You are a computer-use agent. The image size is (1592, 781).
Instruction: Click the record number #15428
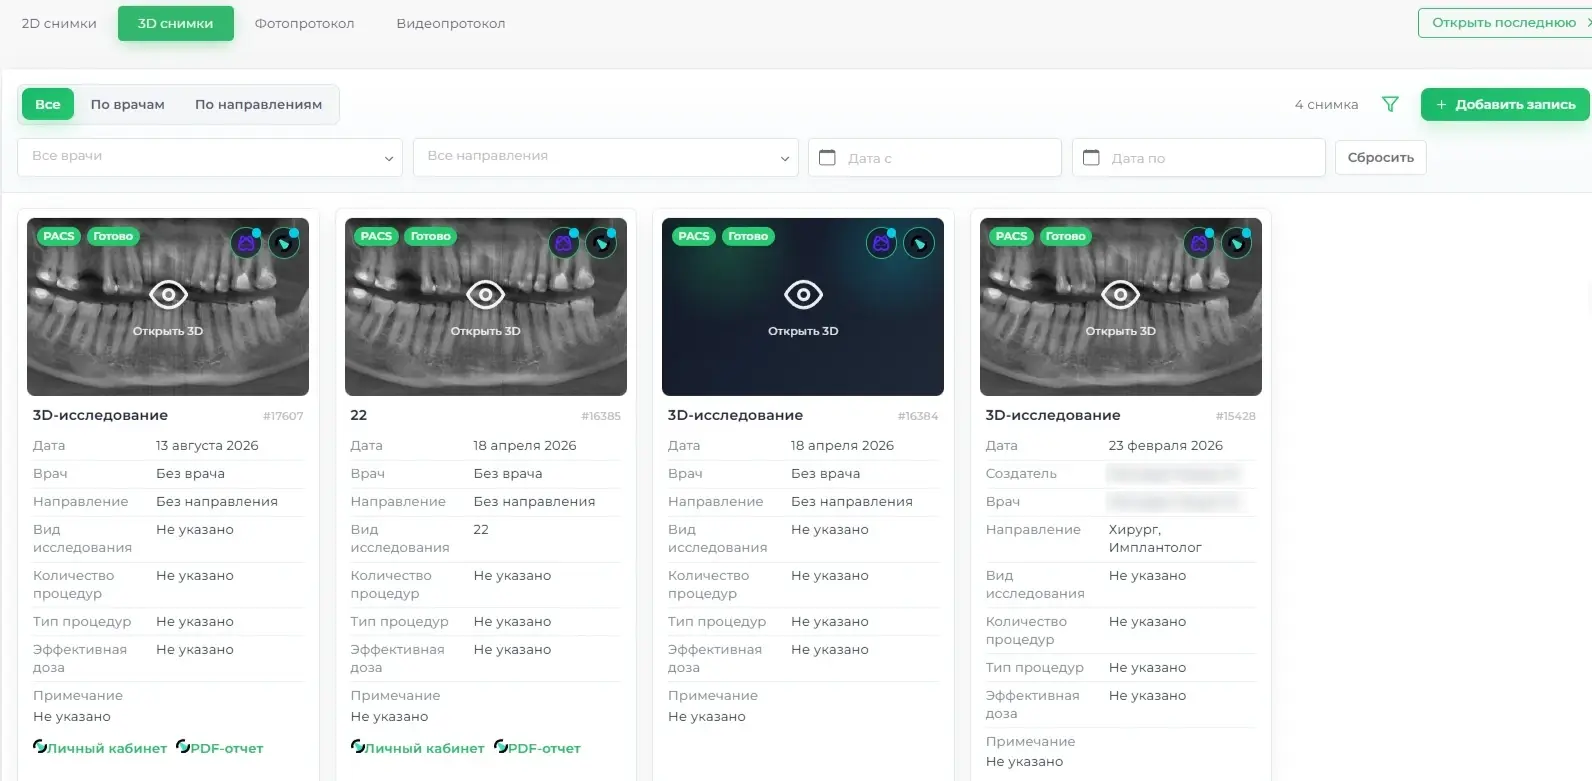click(1236, 416)
